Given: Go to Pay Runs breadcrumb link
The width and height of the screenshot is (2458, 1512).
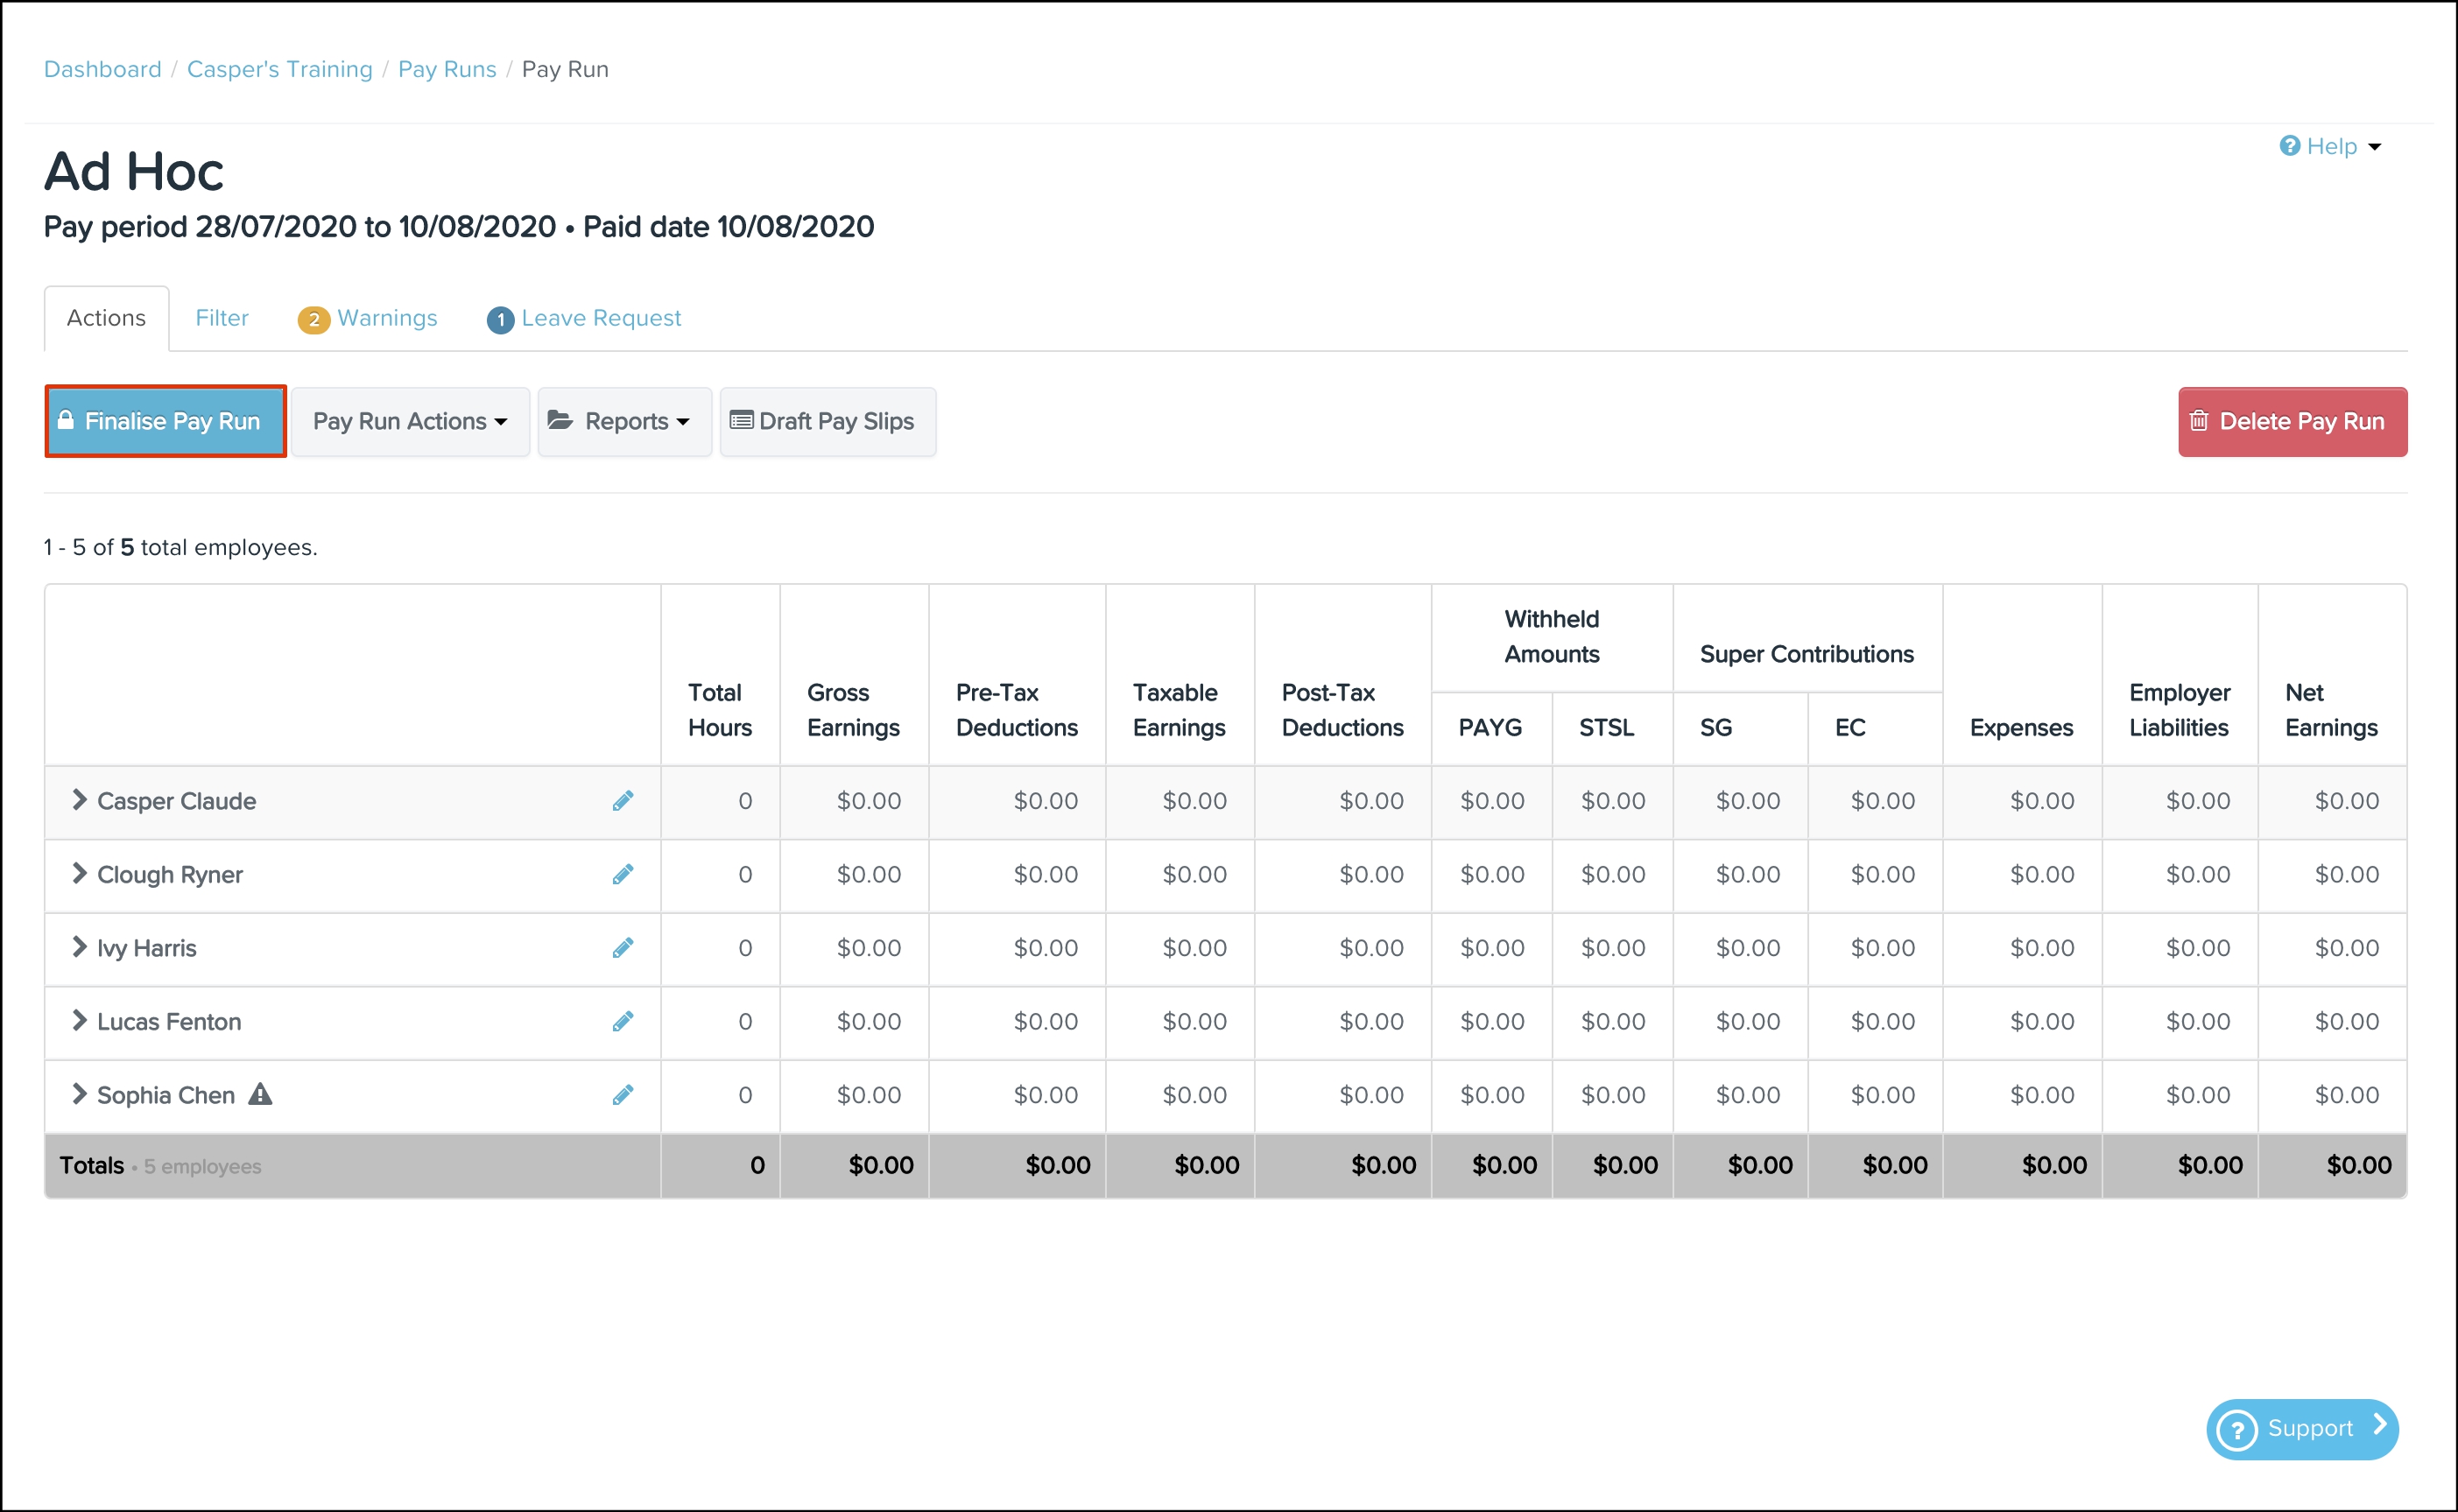Looking at the screenshot, I should [x=447, y=69].
